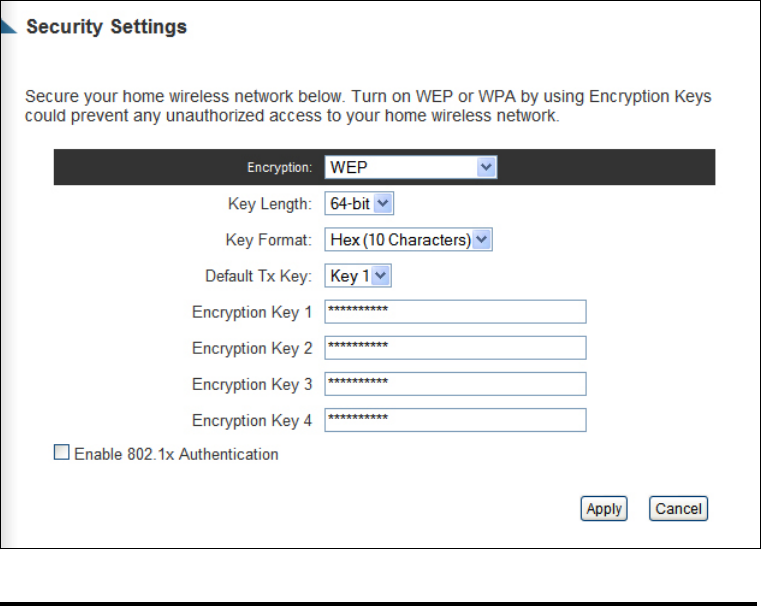The height and width of the screenshot is (606, 761).
Task: Click the blue triangle beside Security Settings
Action: click(8, 27)
